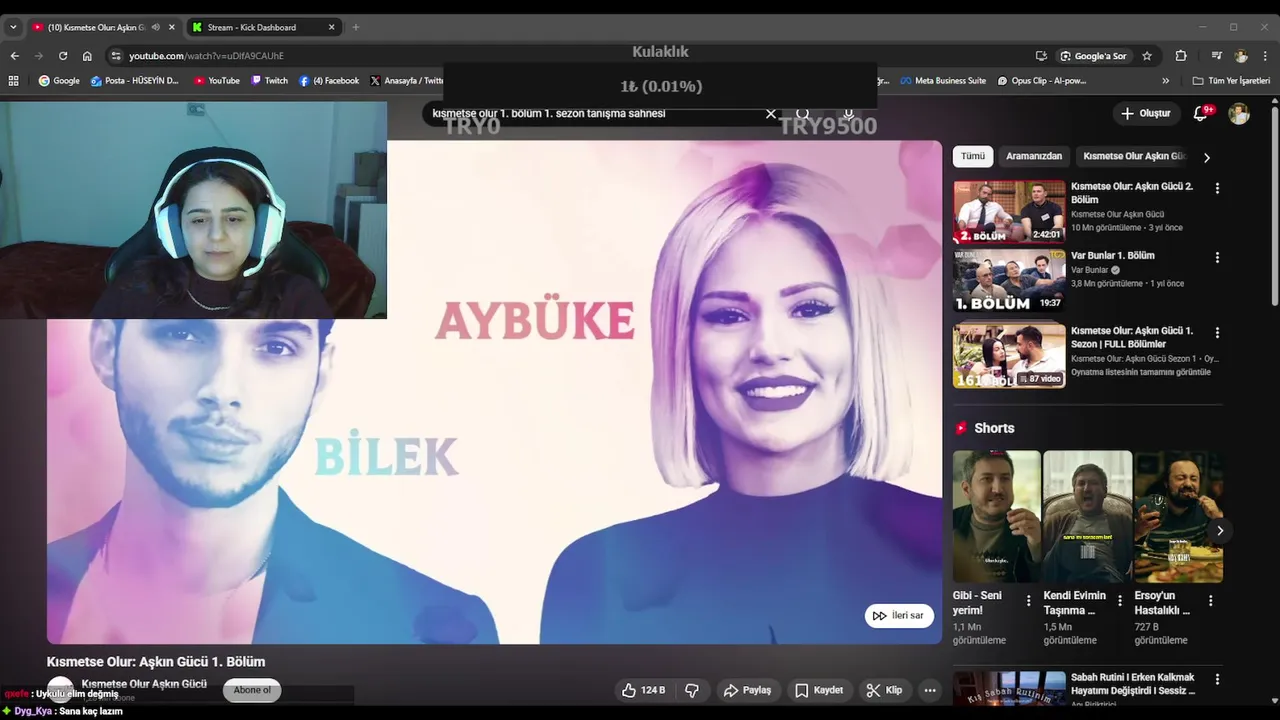Image resolution: width=1280 pixels, height=720 pixels.
Task: Open the Google bookmark
Action: tap(59, 81)
